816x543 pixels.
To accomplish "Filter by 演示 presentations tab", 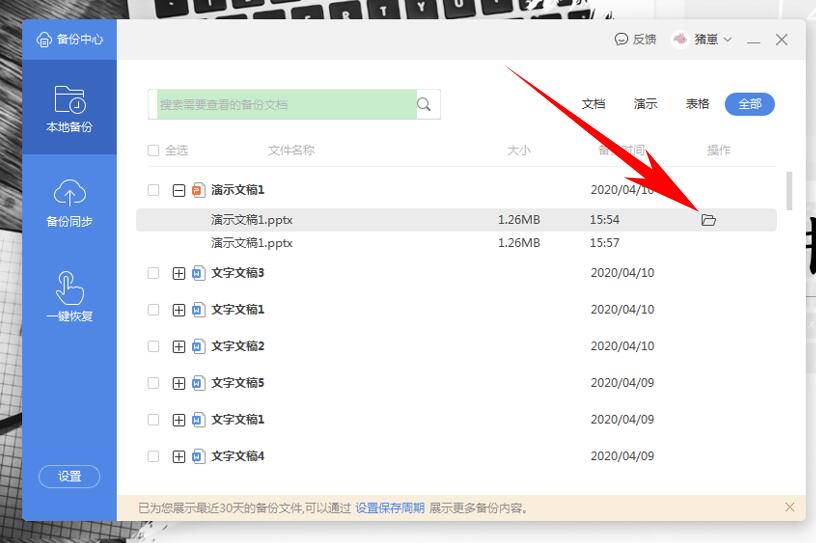I will click(x=645, y=104).
